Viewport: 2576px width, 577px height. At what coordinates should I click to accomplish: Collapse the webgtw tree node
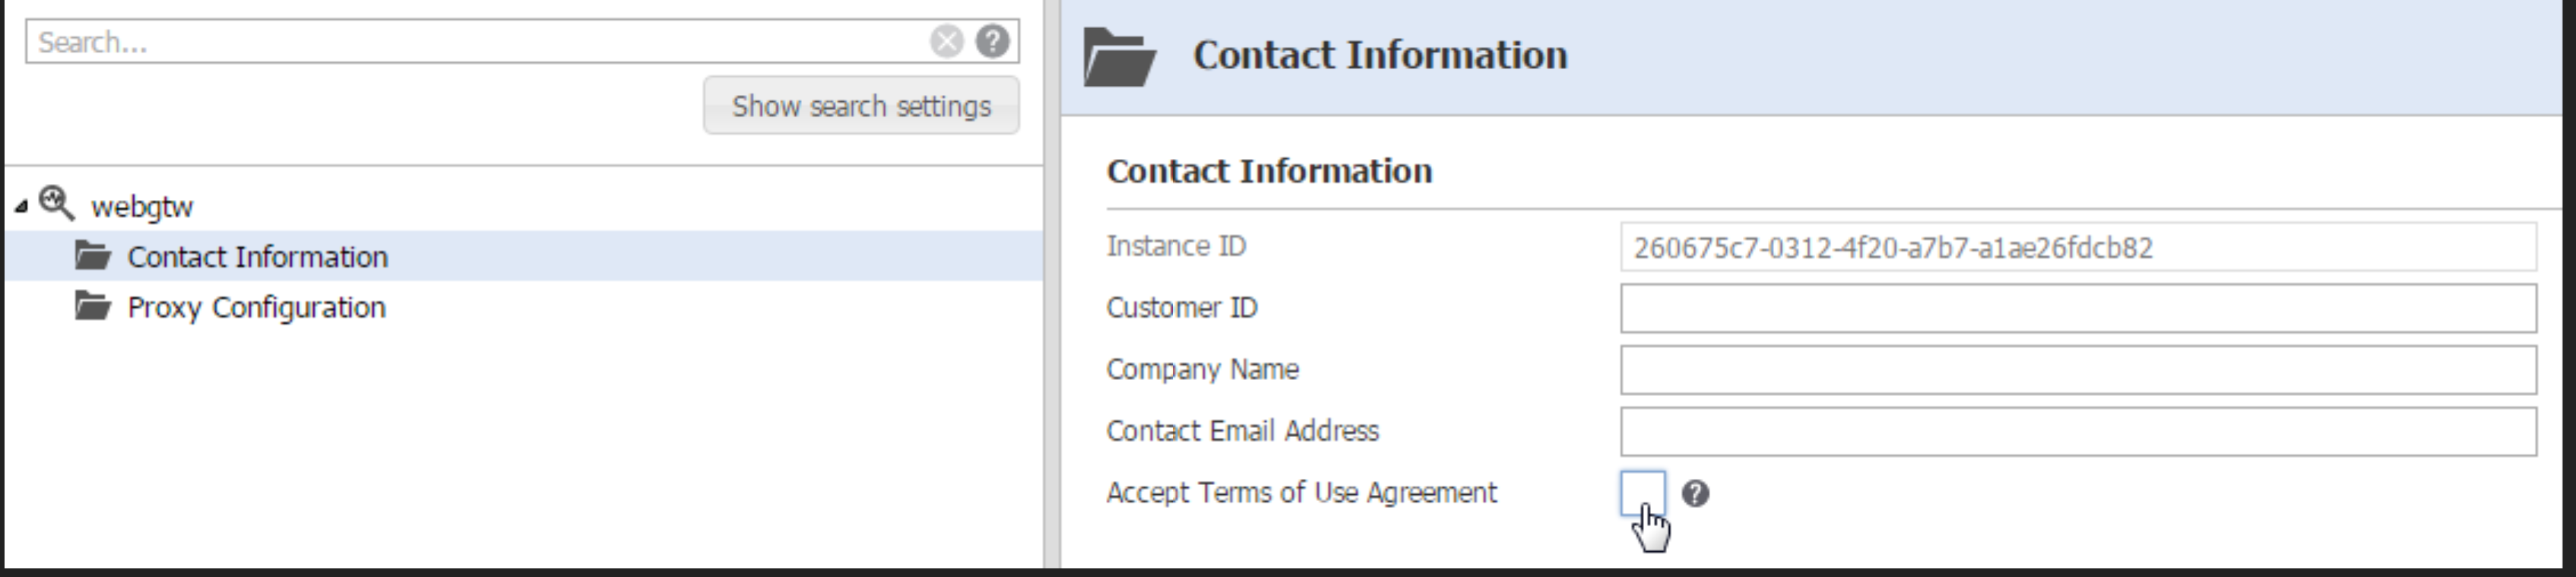click(21, 206)
